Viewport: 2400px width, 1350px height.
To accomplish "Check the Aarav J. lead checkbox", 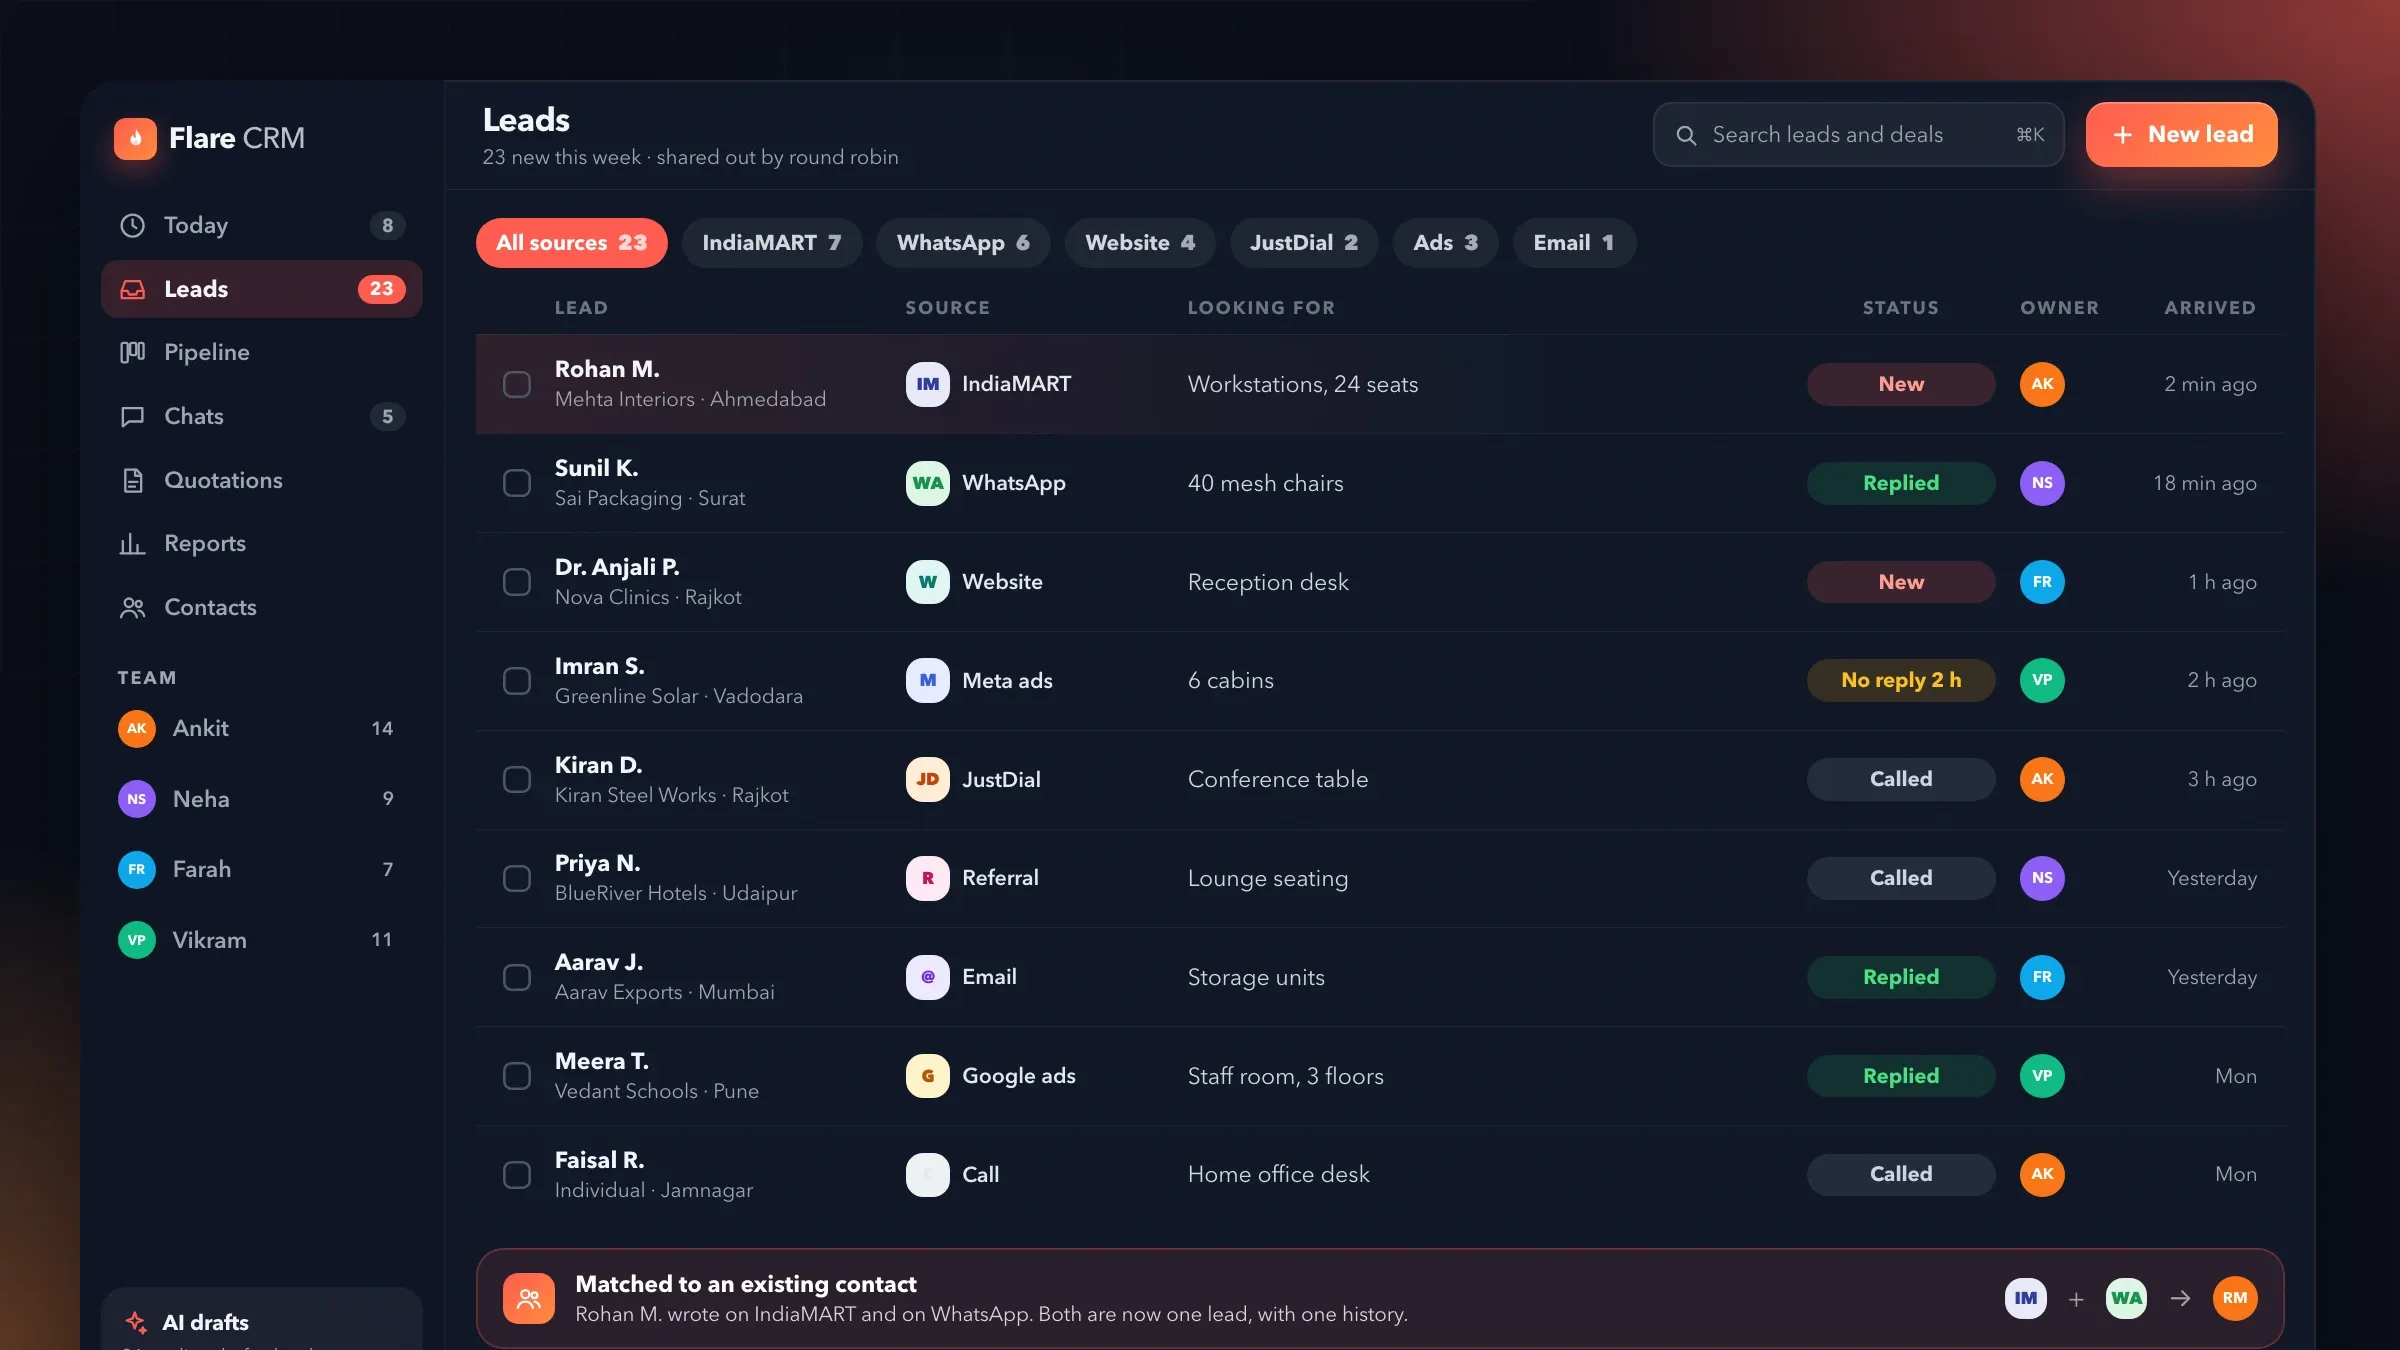I will coord(517,977).
